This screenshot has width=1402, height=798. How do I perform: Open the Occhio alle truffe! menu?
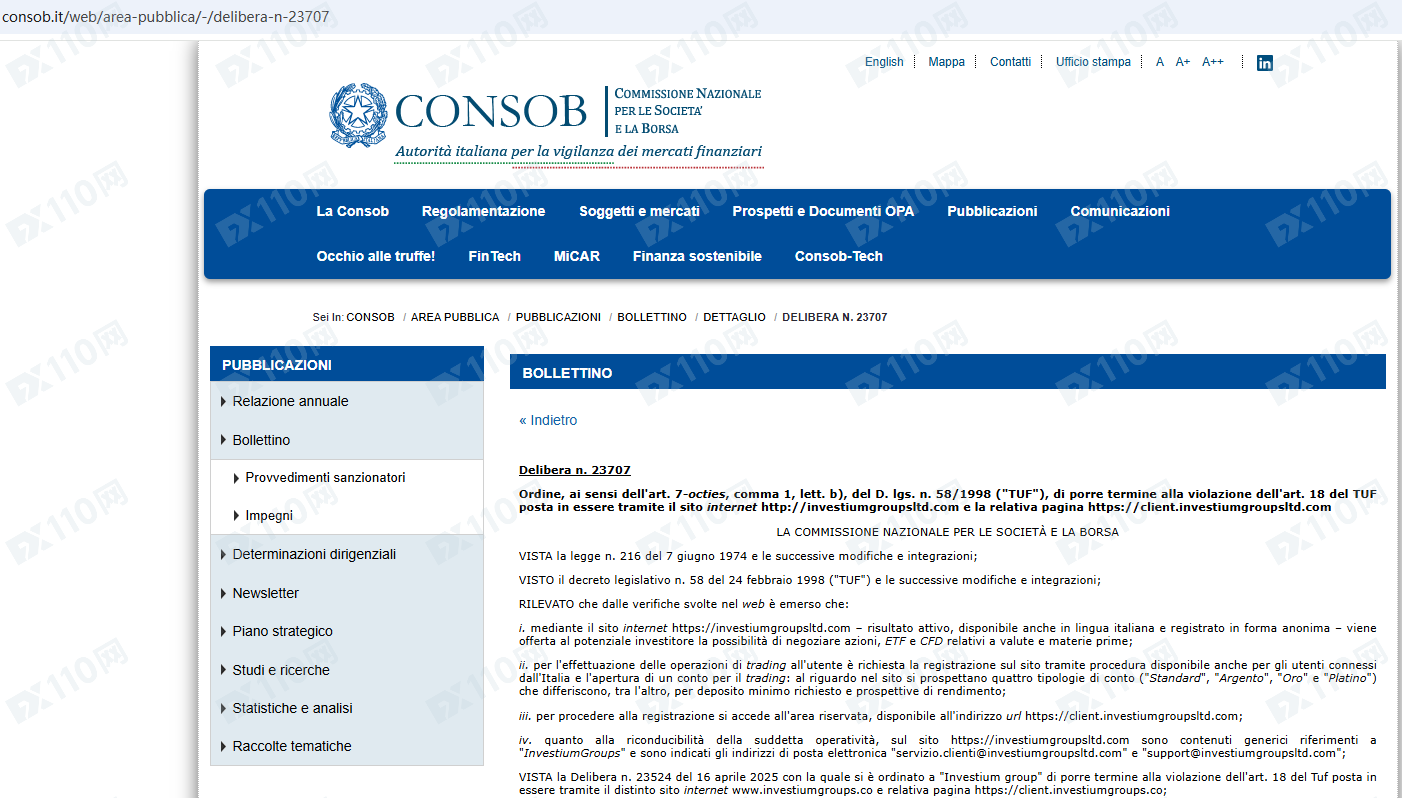[x=375, y=256]
